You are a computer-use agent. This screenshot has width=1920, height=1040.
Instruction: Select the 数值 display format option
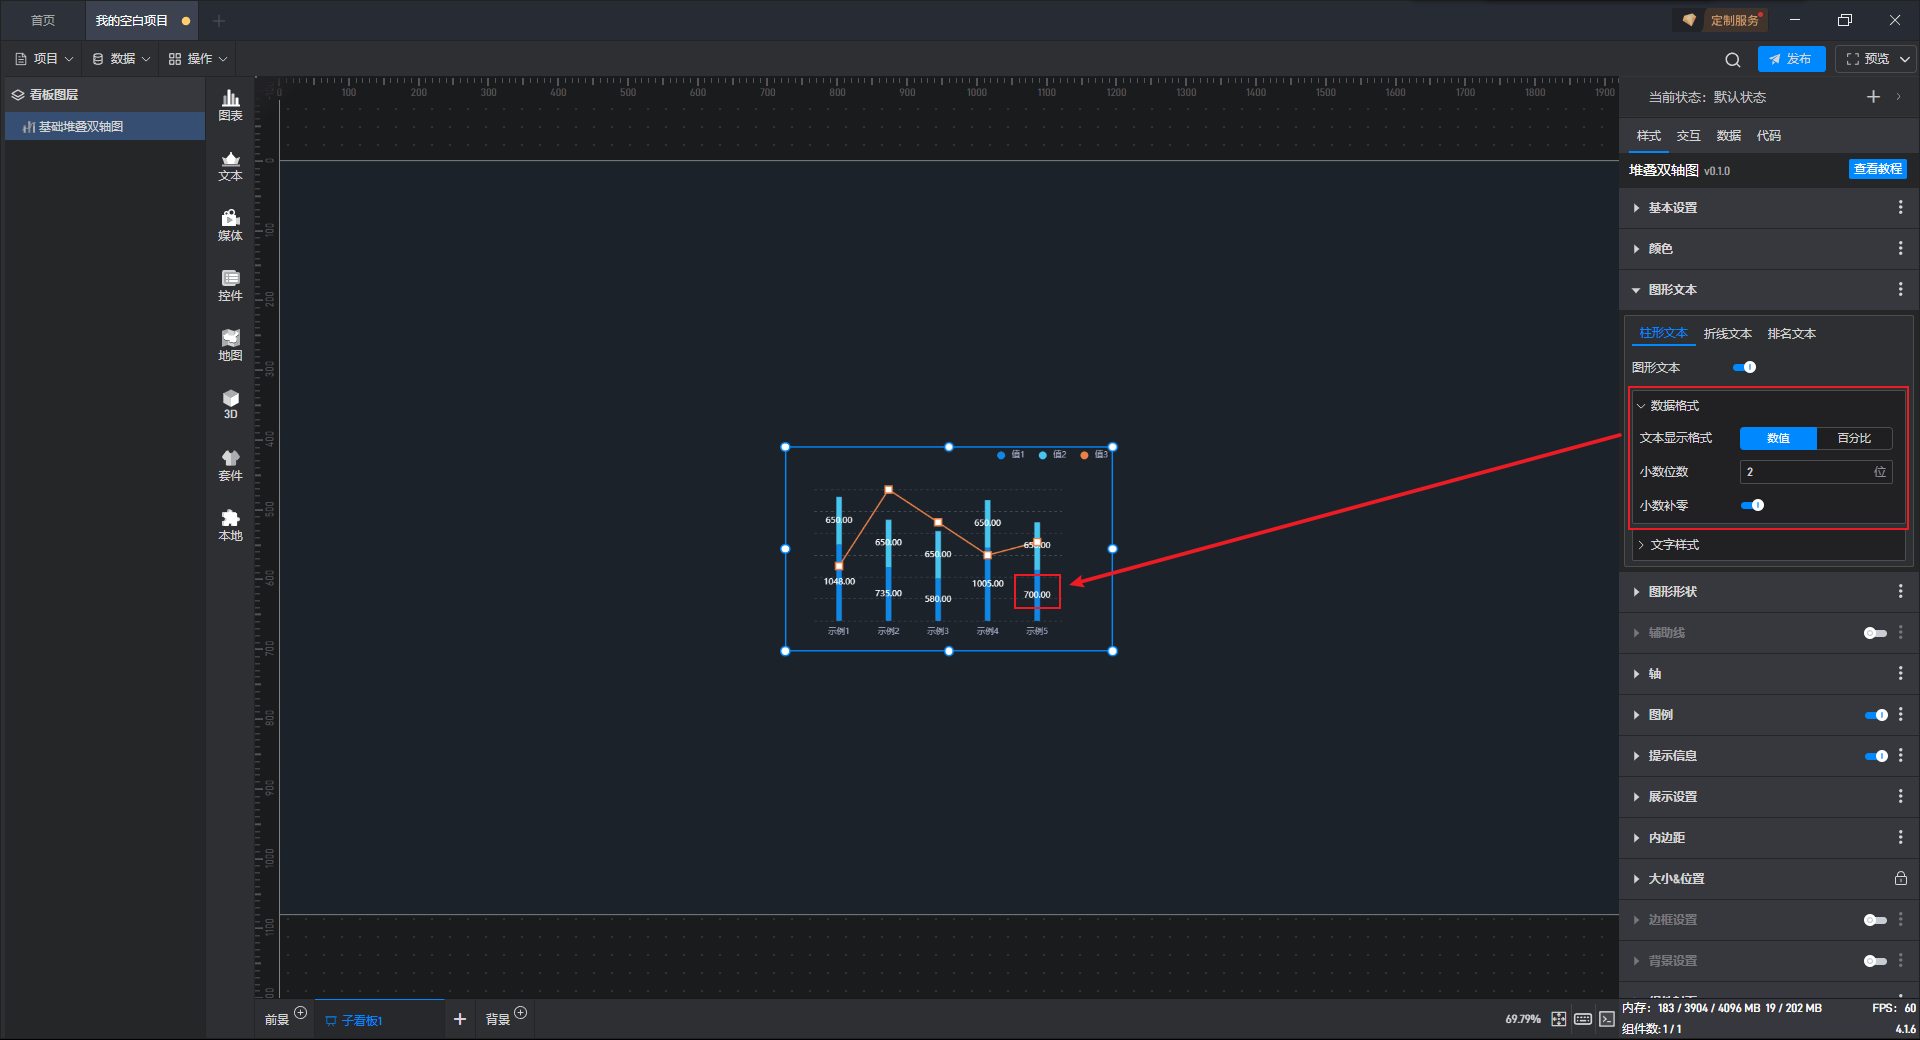[x=1778, y=438]
